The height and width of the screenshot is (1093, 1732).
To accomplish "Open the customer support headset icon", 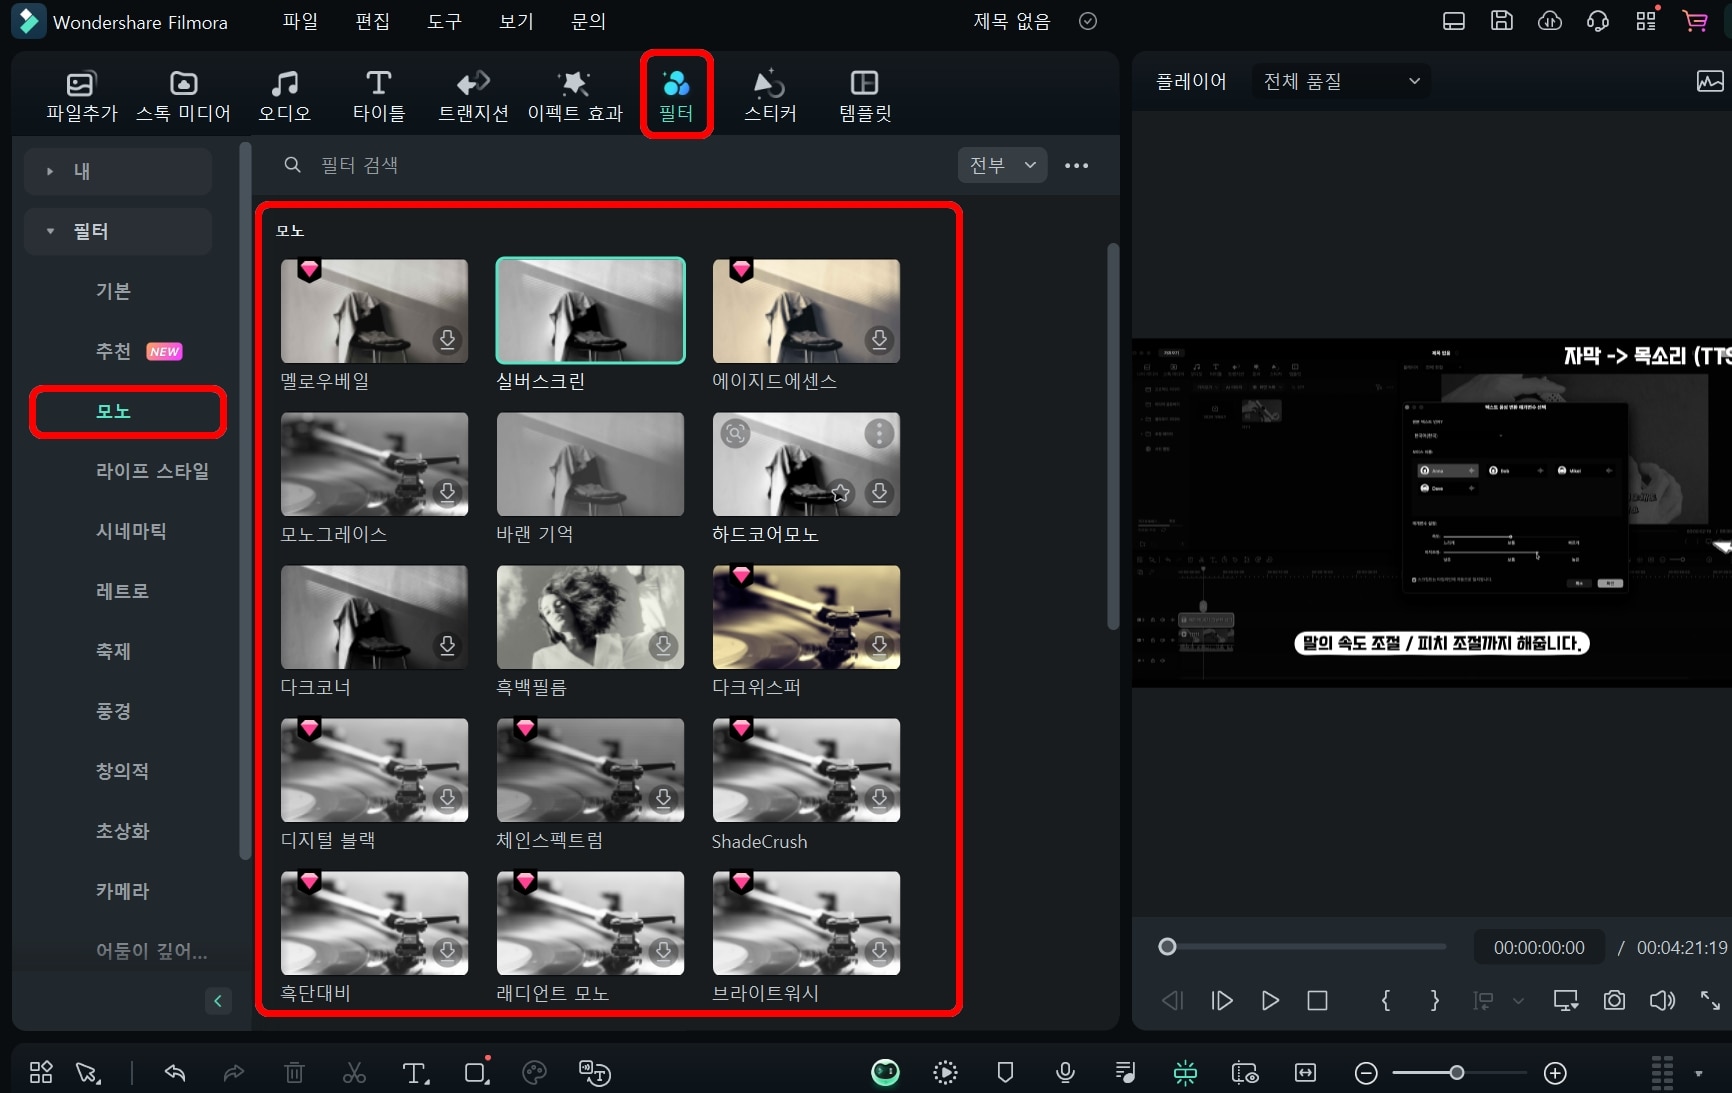I will (x=1598, y=21).
